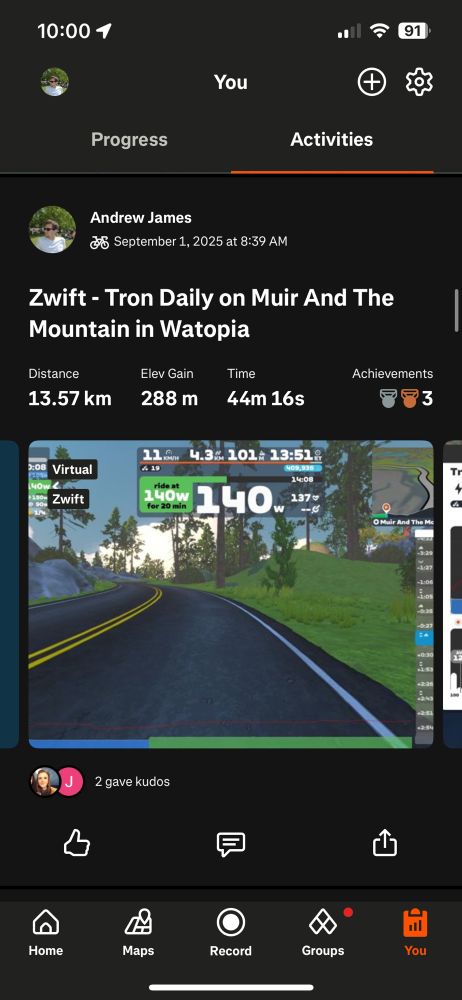462x1000 pixels.
Task: Open comments with speech bubble icon
Action: (x=231, y=844)
